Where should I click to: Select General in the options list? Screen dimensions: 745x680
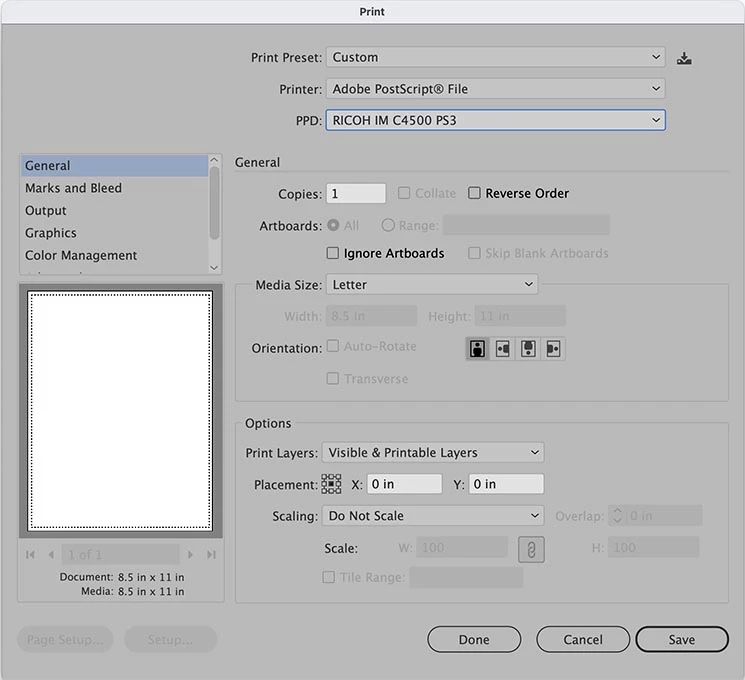(114, 165)
